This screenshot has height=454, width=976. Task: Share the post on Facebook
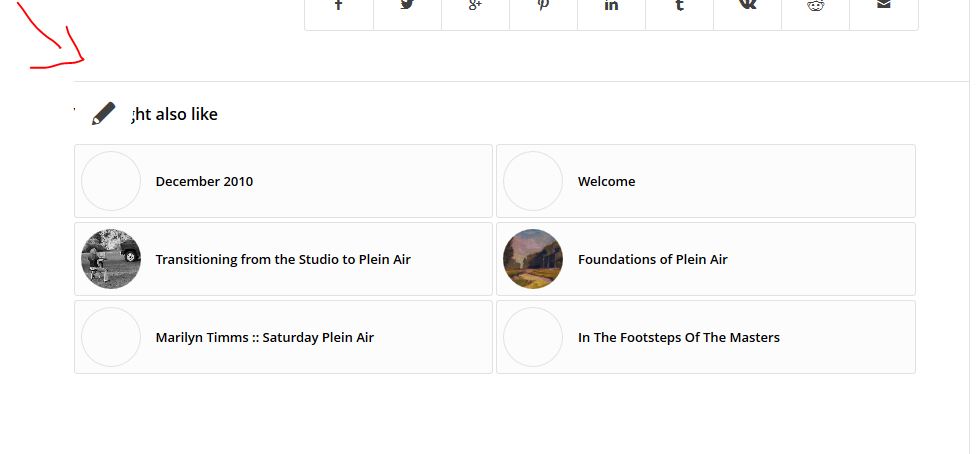(x=339, y=6)
